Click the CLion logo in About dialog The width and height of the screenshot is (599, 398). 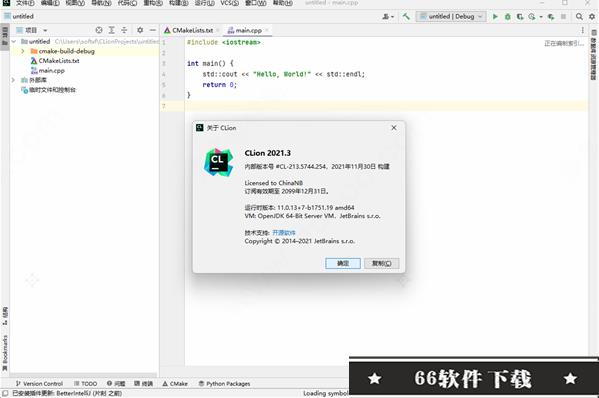pos(218,162)
